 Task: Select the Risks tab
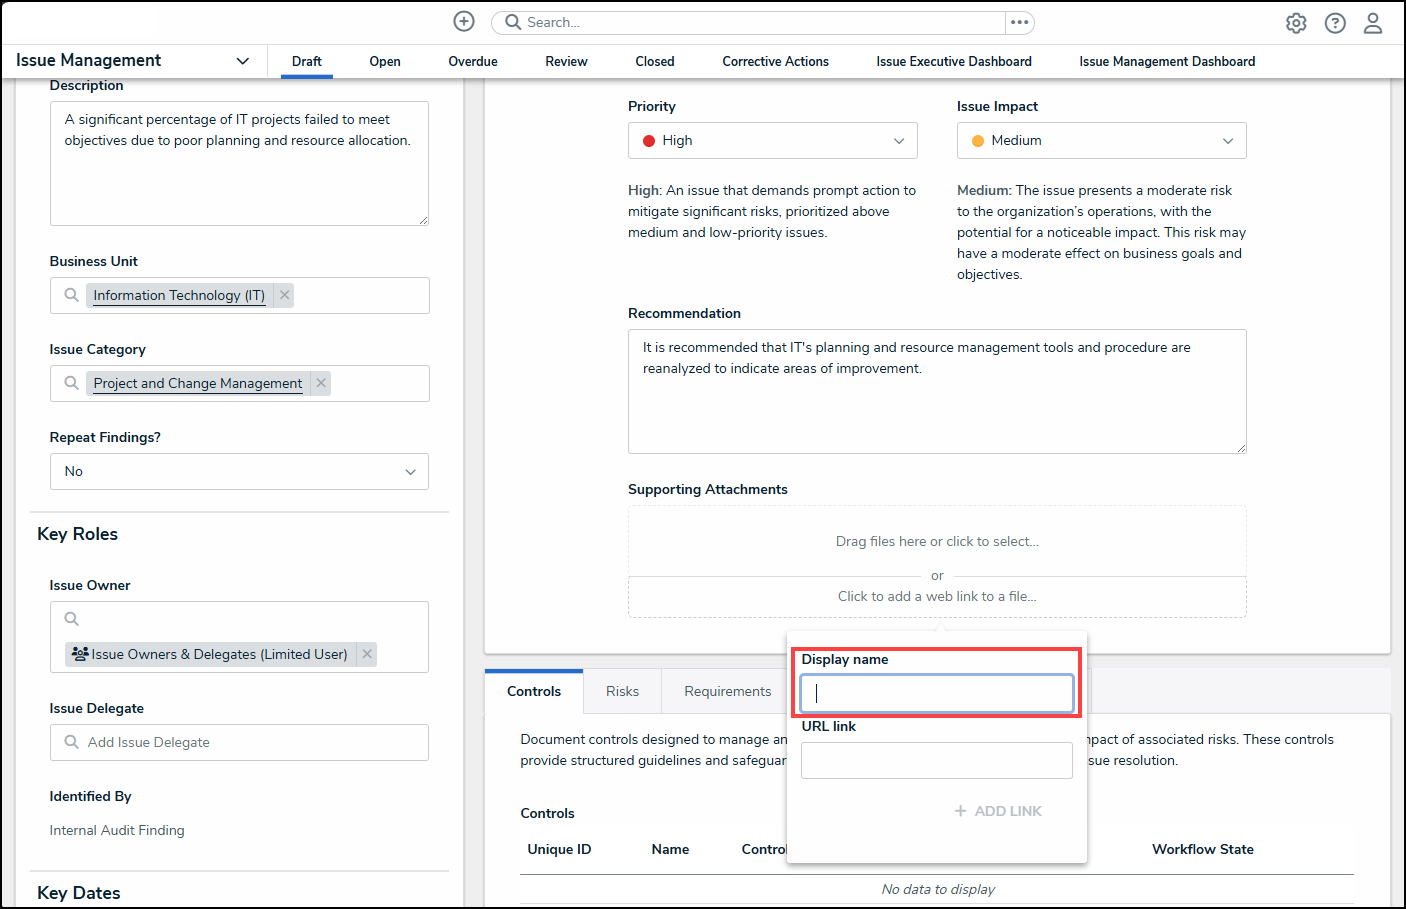[622, 691]
